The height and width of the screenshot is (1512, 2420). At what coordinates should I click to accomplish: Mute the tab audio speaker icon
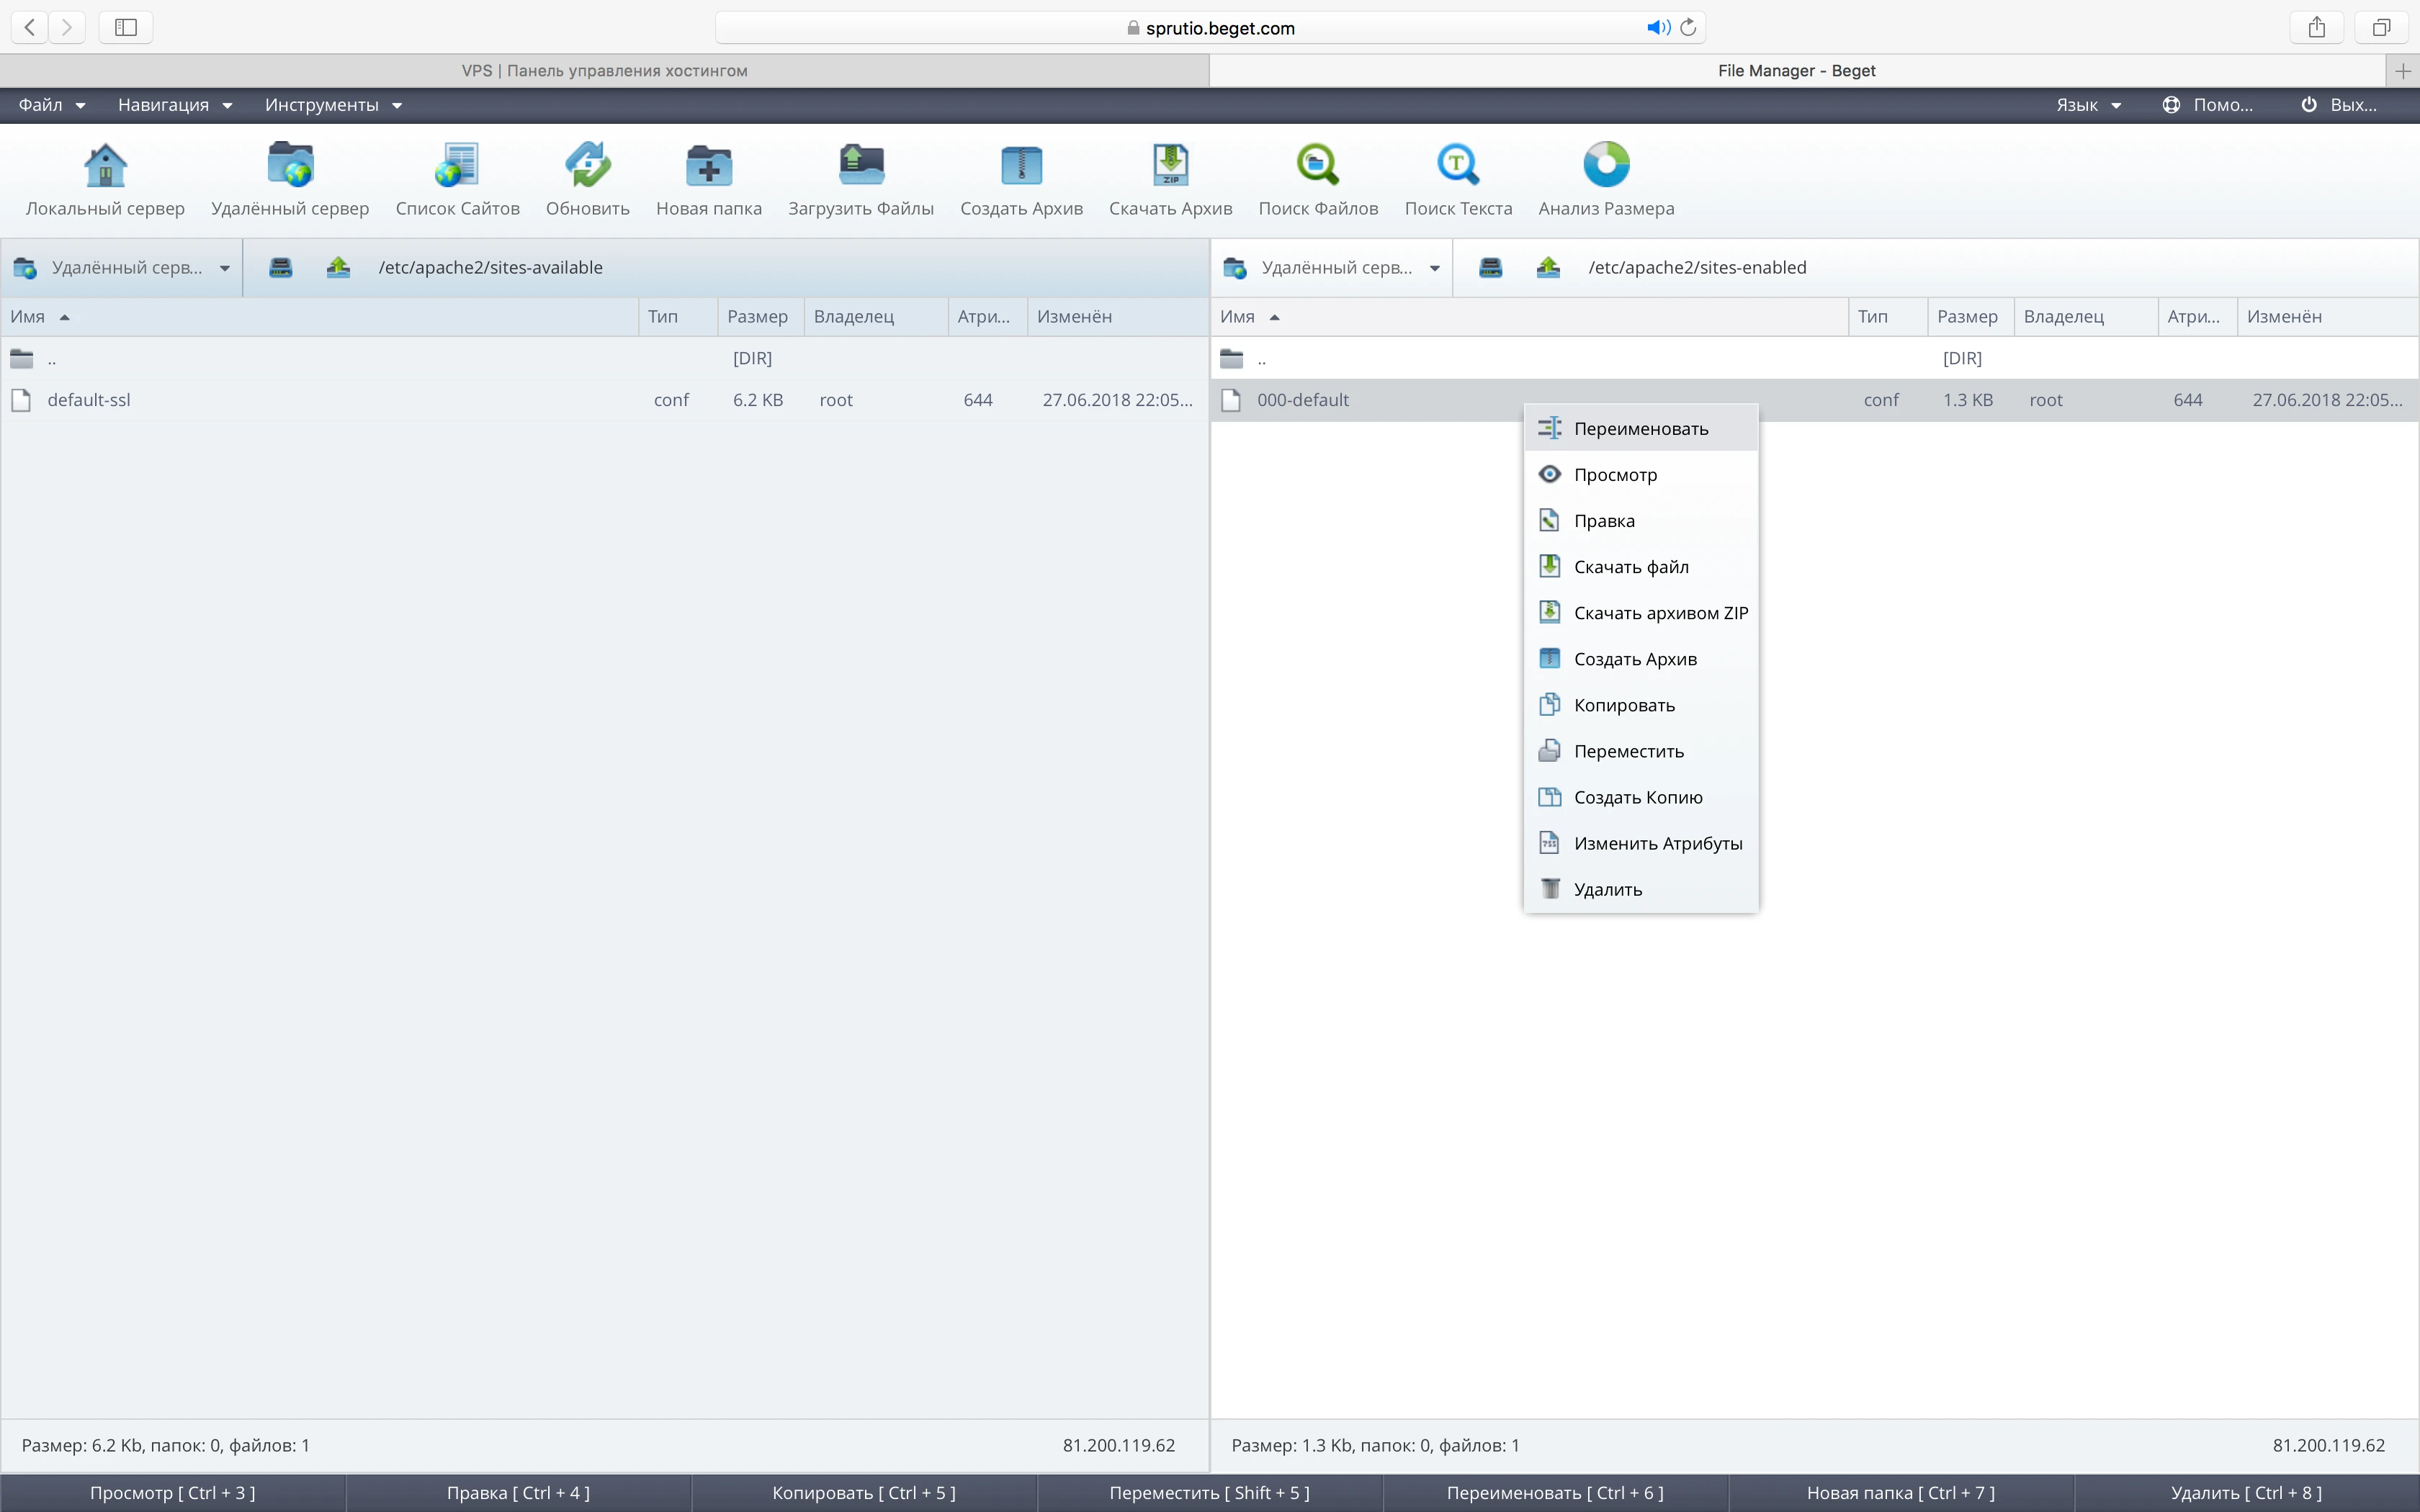tap(1657, 28)
